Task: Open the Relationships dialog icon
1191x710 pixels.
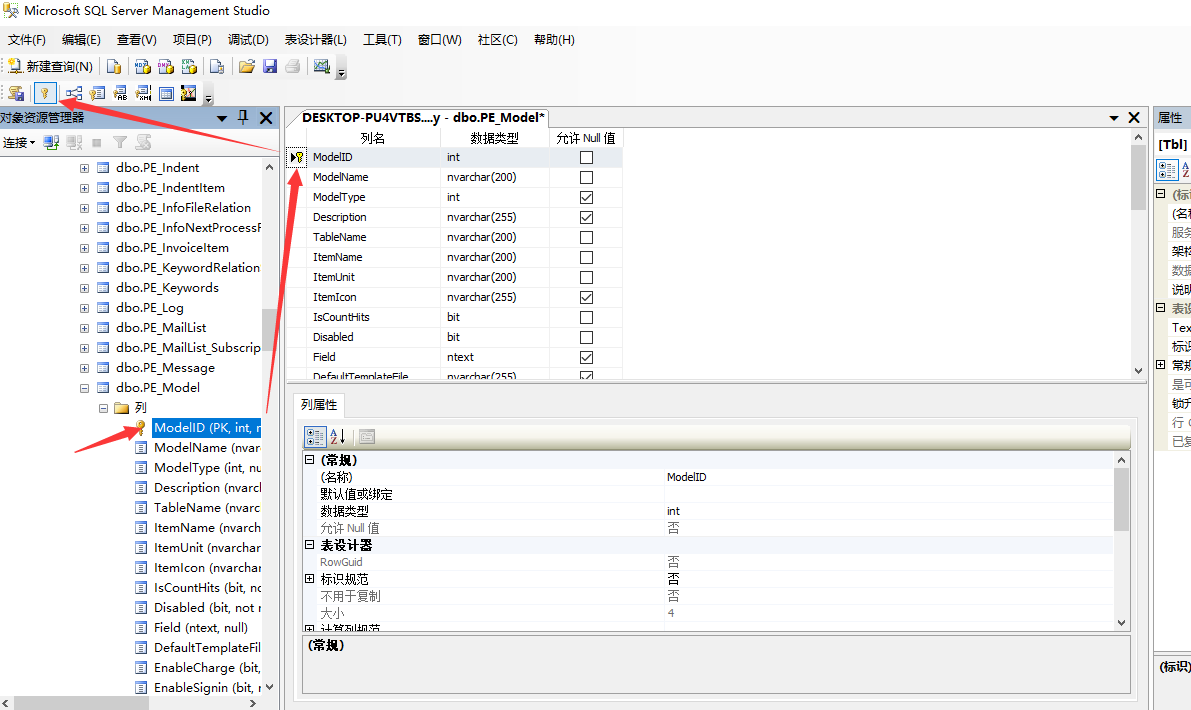Action: click(x=73, y=93)
